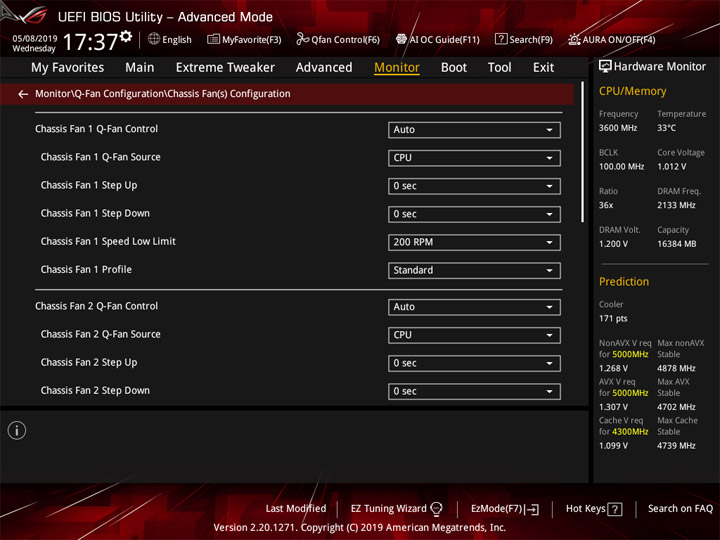Viewport: 720px width, 540px height.
Task: Click the 4300MHz cache frequency text
Action: 630,432
